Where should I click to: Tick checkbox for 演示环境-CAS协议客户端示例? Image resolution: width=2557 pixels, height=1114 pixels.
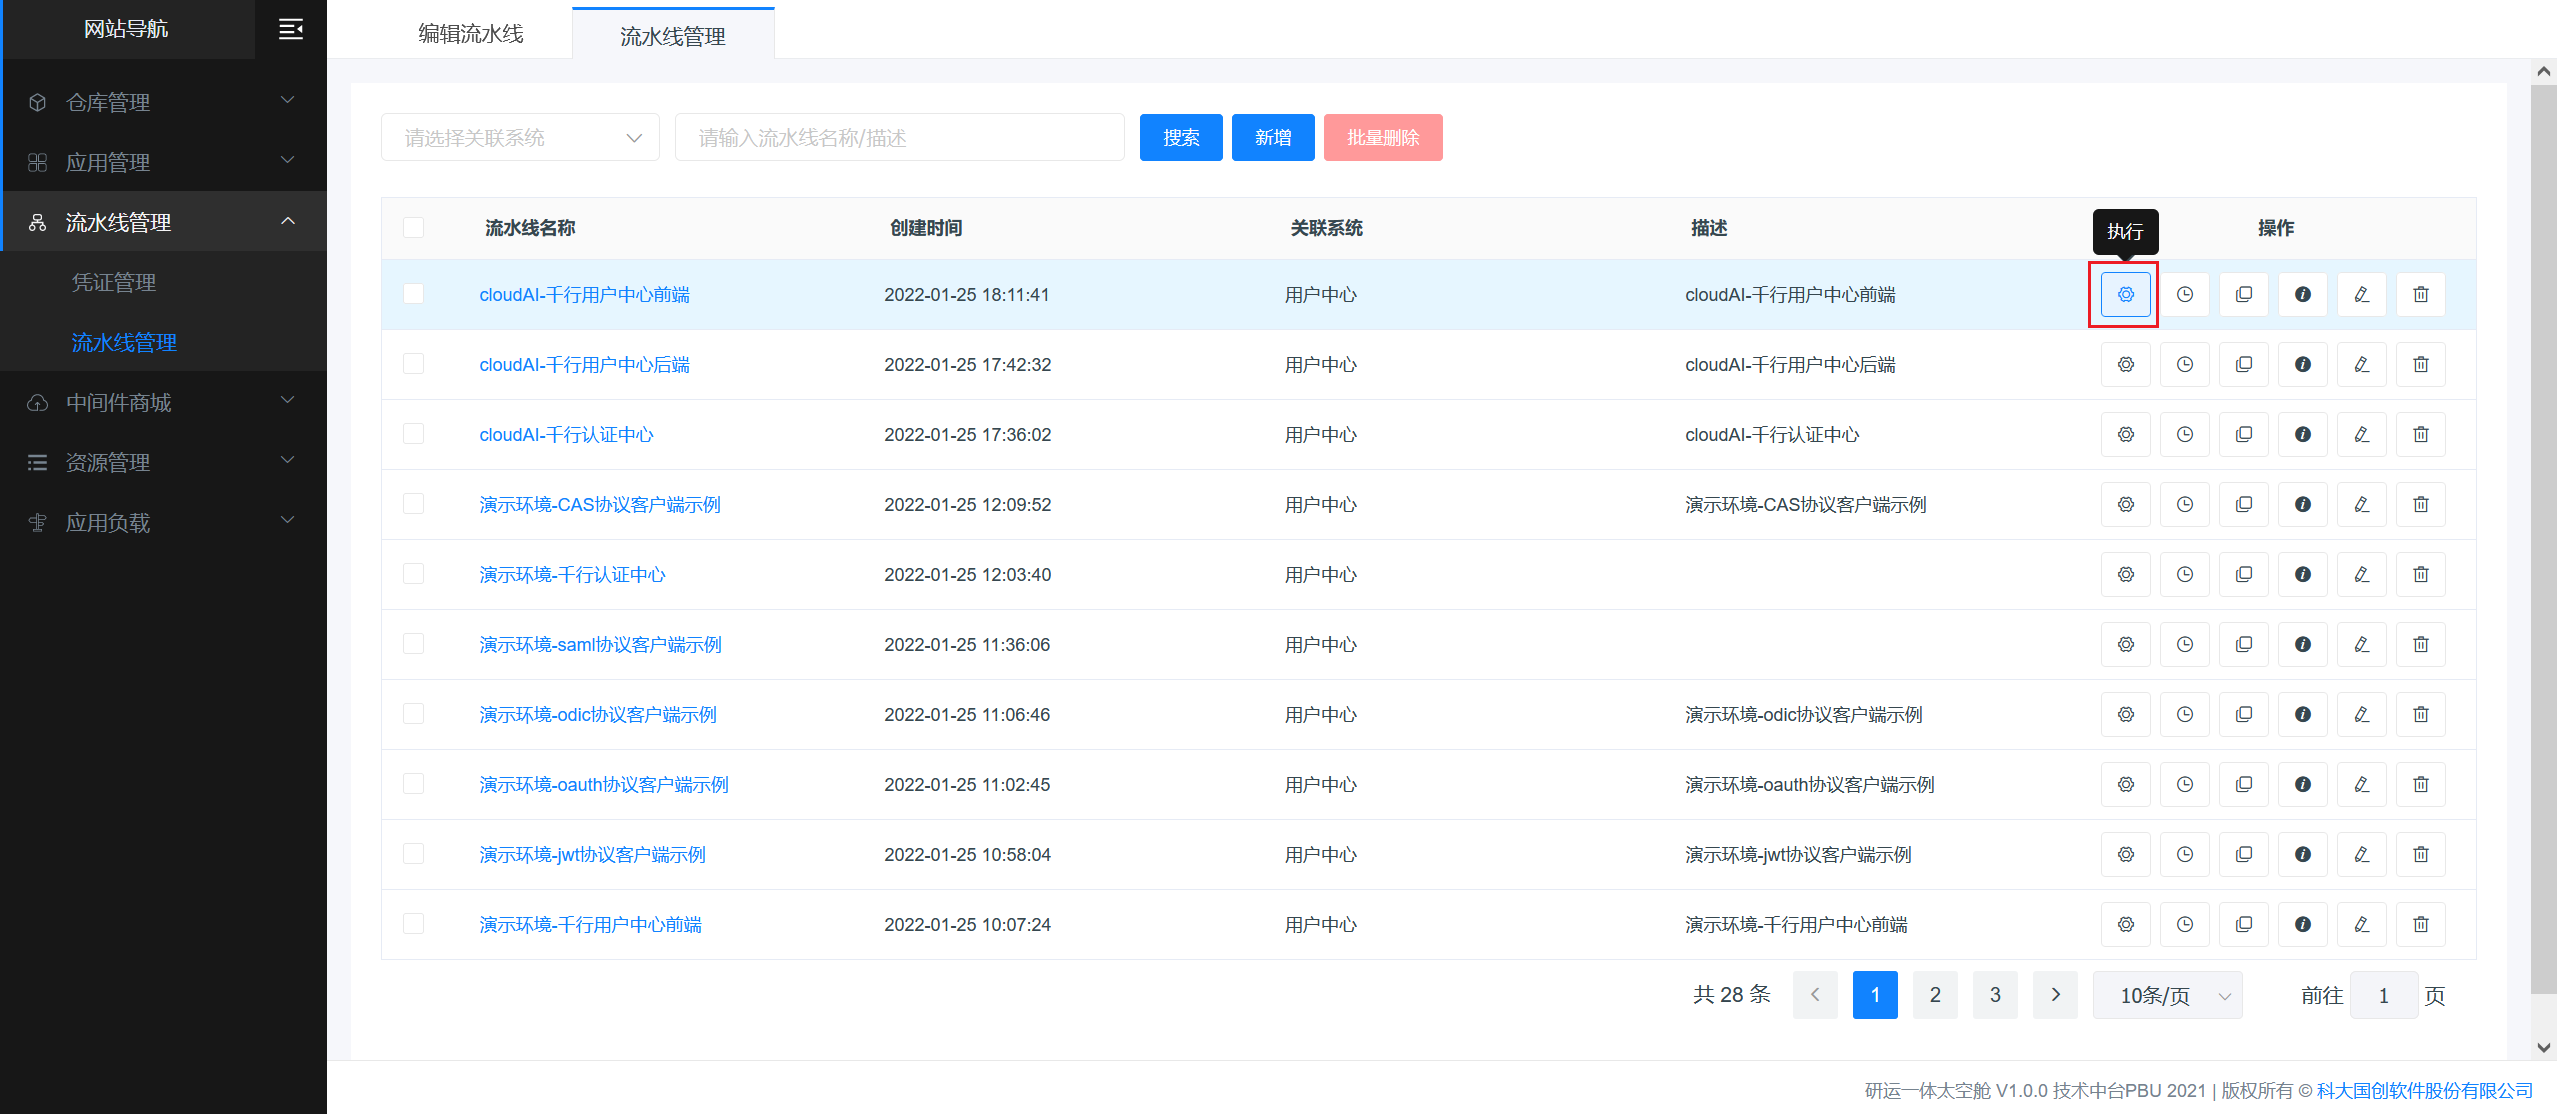click(413, 503)
